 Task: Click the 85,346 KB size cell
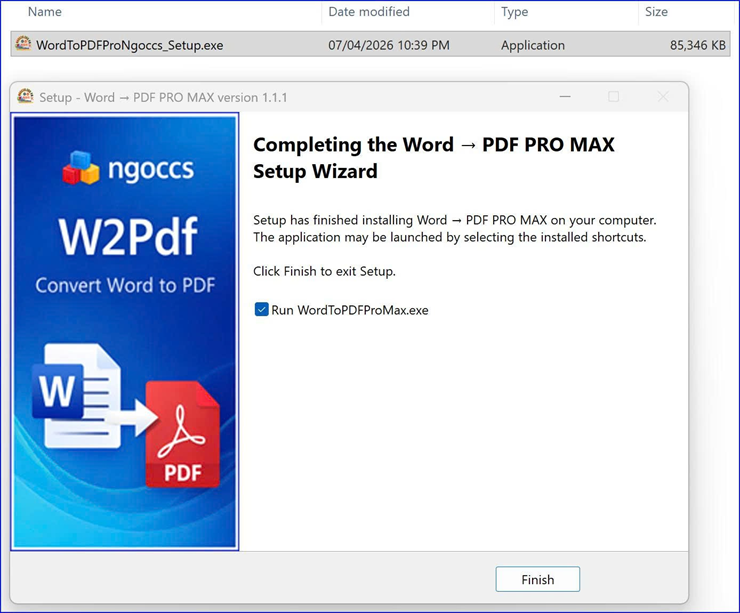click(697, 45)
